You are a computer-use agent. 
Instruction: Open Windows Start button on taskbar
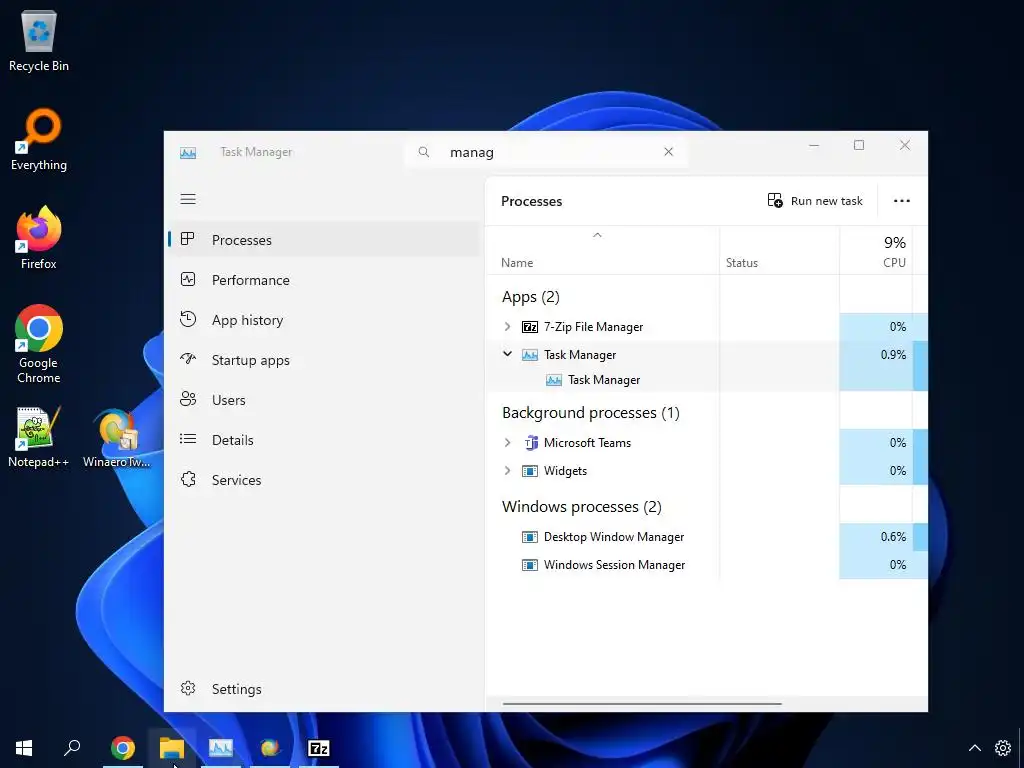24,748
